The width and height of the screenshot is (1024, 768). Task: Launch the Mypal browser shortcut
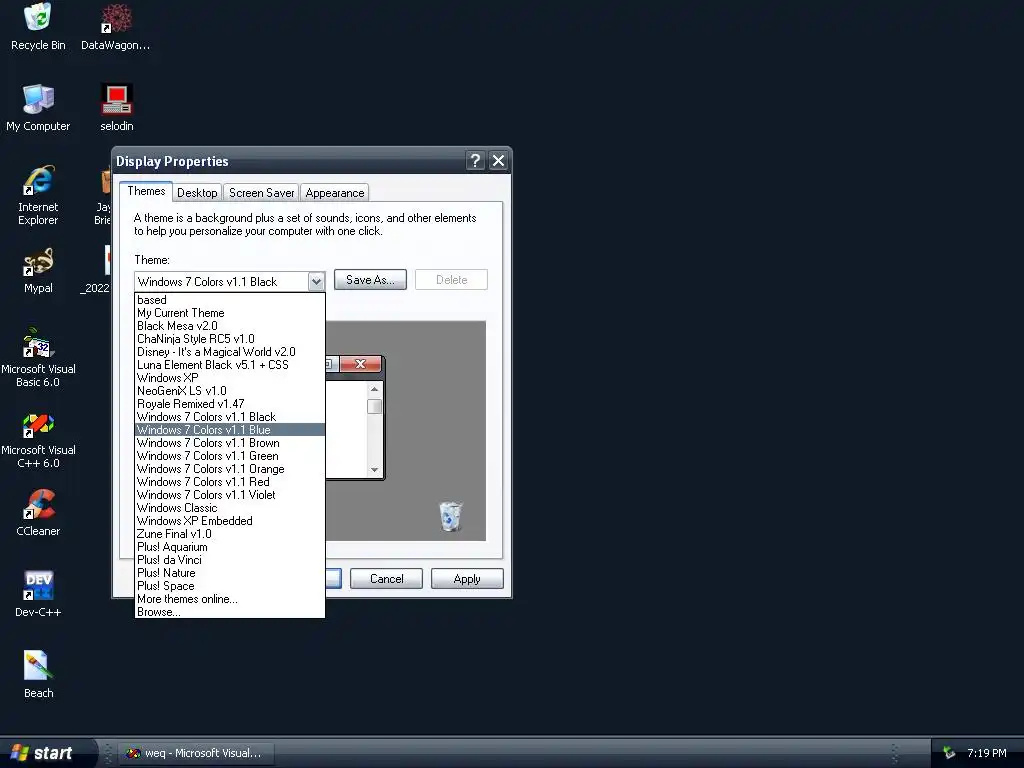click(38, 270)
